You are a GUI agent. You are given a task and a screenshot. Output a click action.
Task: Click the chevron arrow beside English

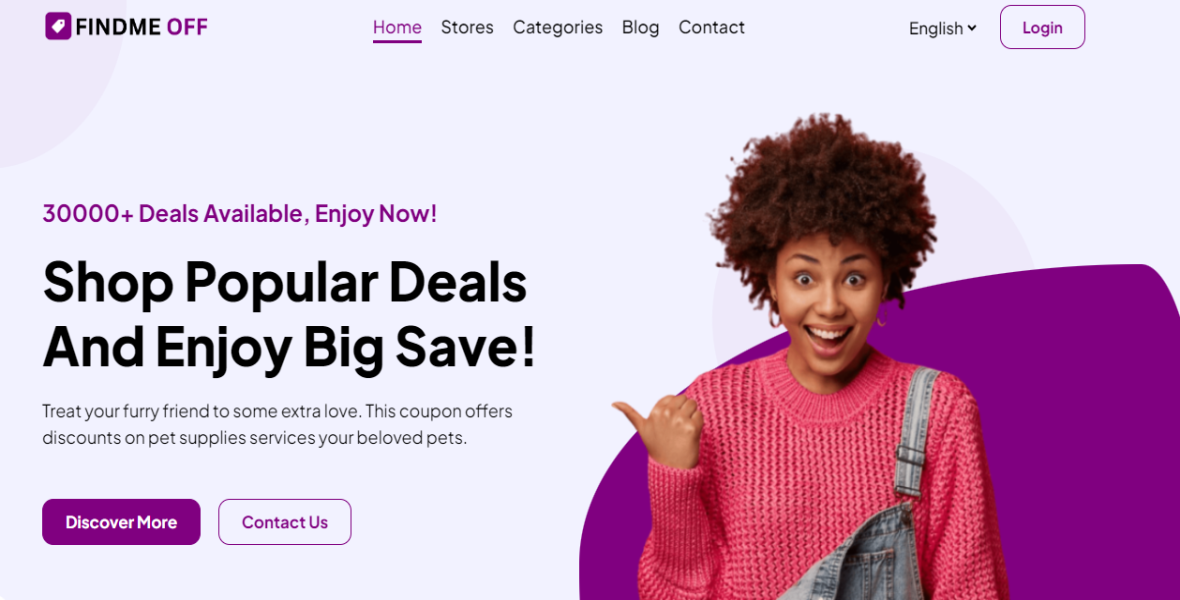pos(972,28)
